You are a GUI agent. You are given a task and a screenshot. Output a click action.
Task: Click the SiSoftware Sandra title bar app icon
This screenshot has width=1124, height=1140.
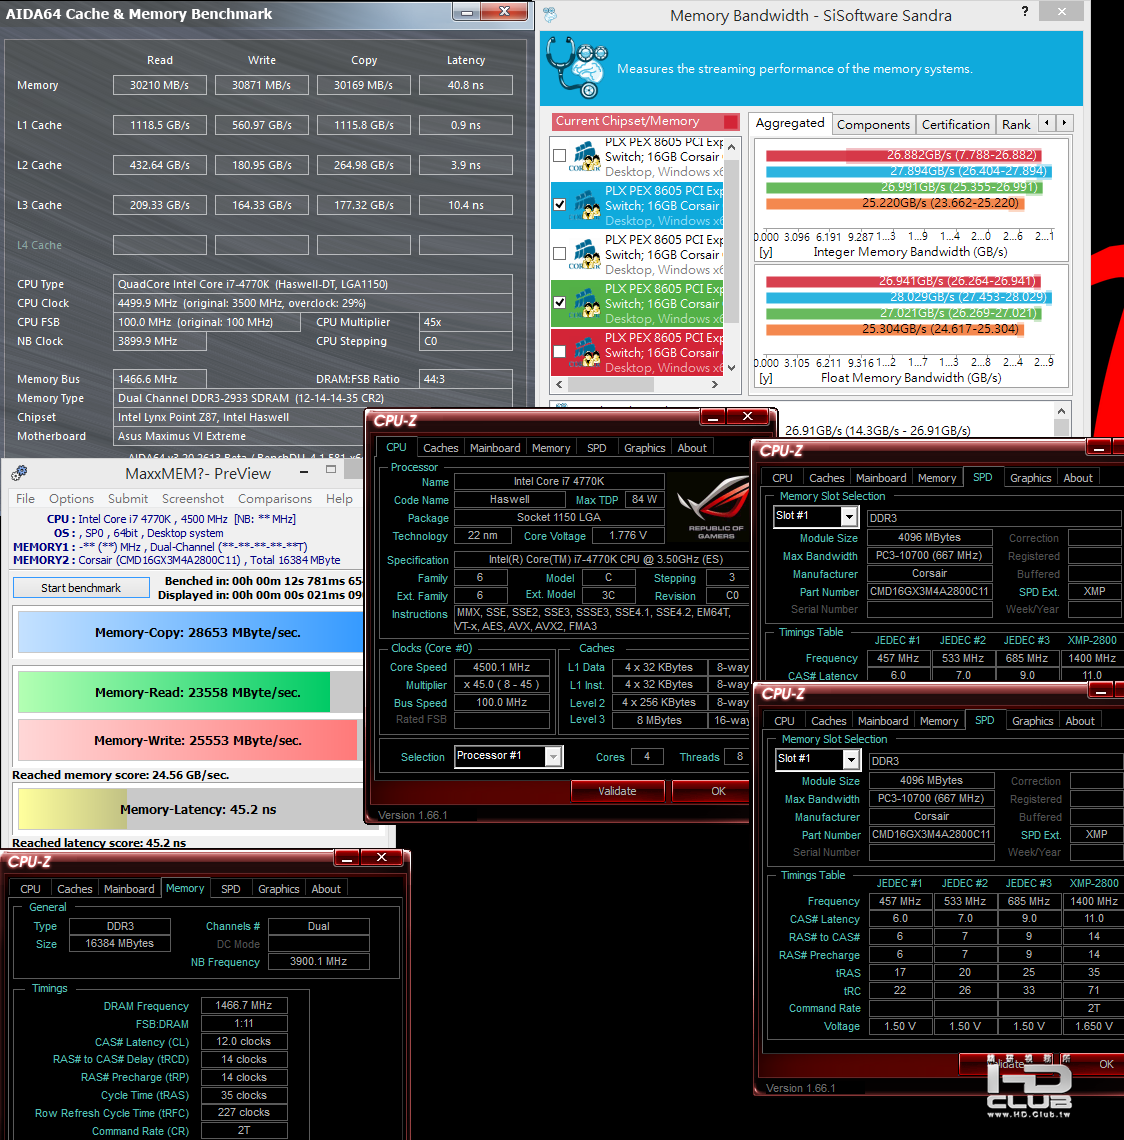[550, 14]
